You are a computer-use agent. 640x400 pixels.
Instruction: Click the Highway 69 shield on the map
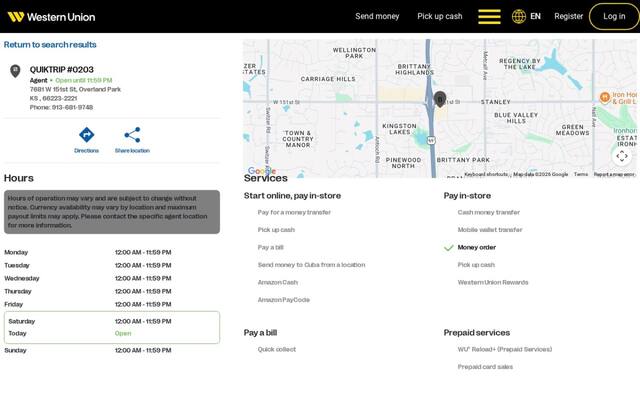(431, 140)
